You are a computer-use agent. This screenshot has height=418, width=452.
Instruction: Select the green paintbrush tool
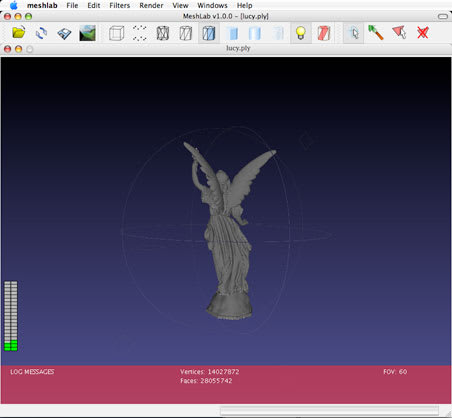coord(376,33)
